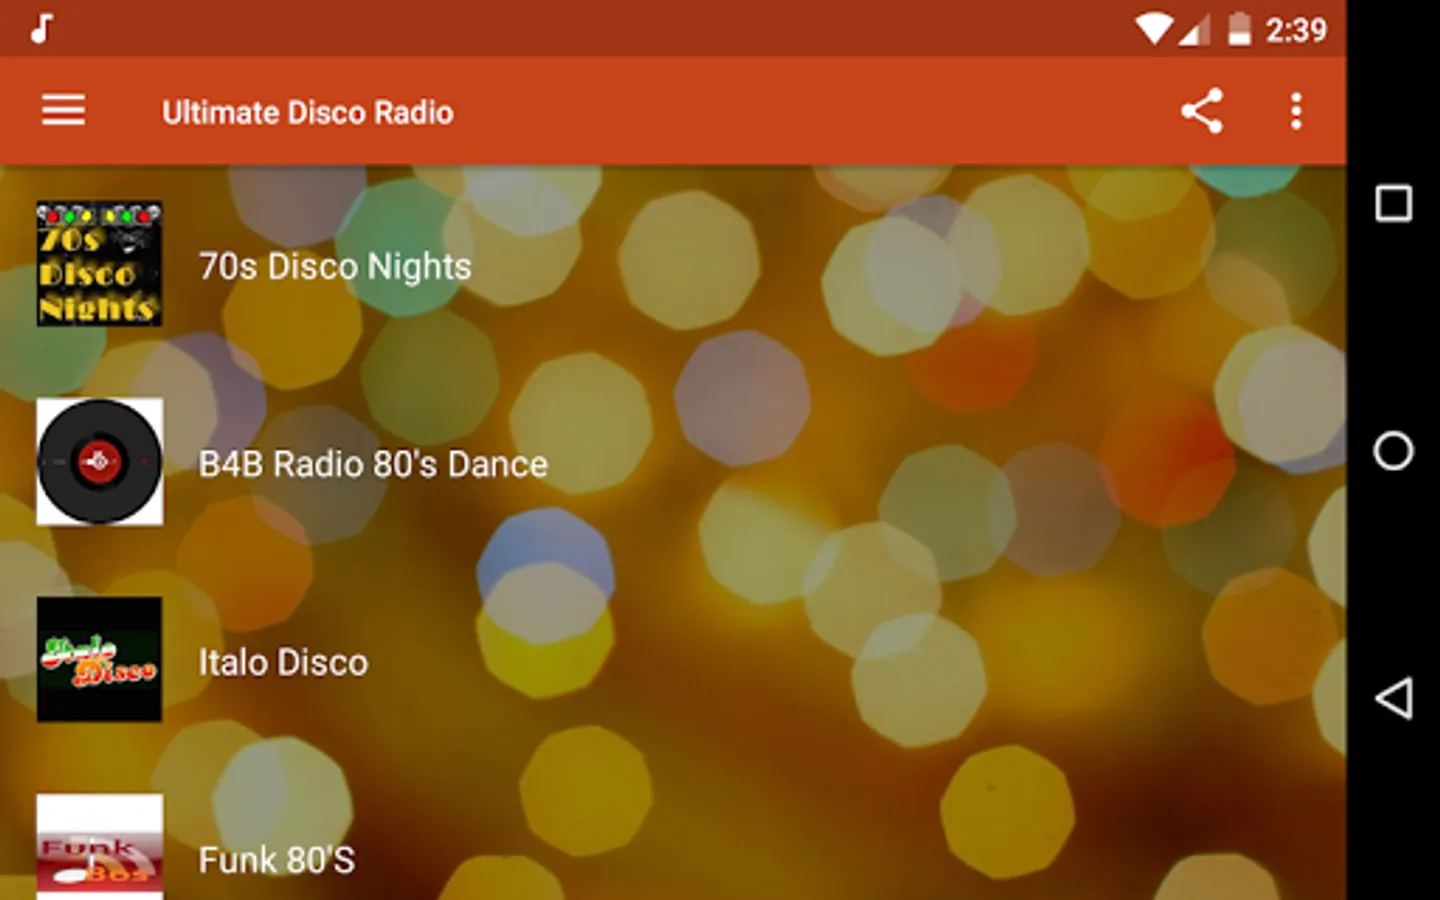Choose B4B Radio 80's Dance station

pyautogui.click(x=373, y=464)
